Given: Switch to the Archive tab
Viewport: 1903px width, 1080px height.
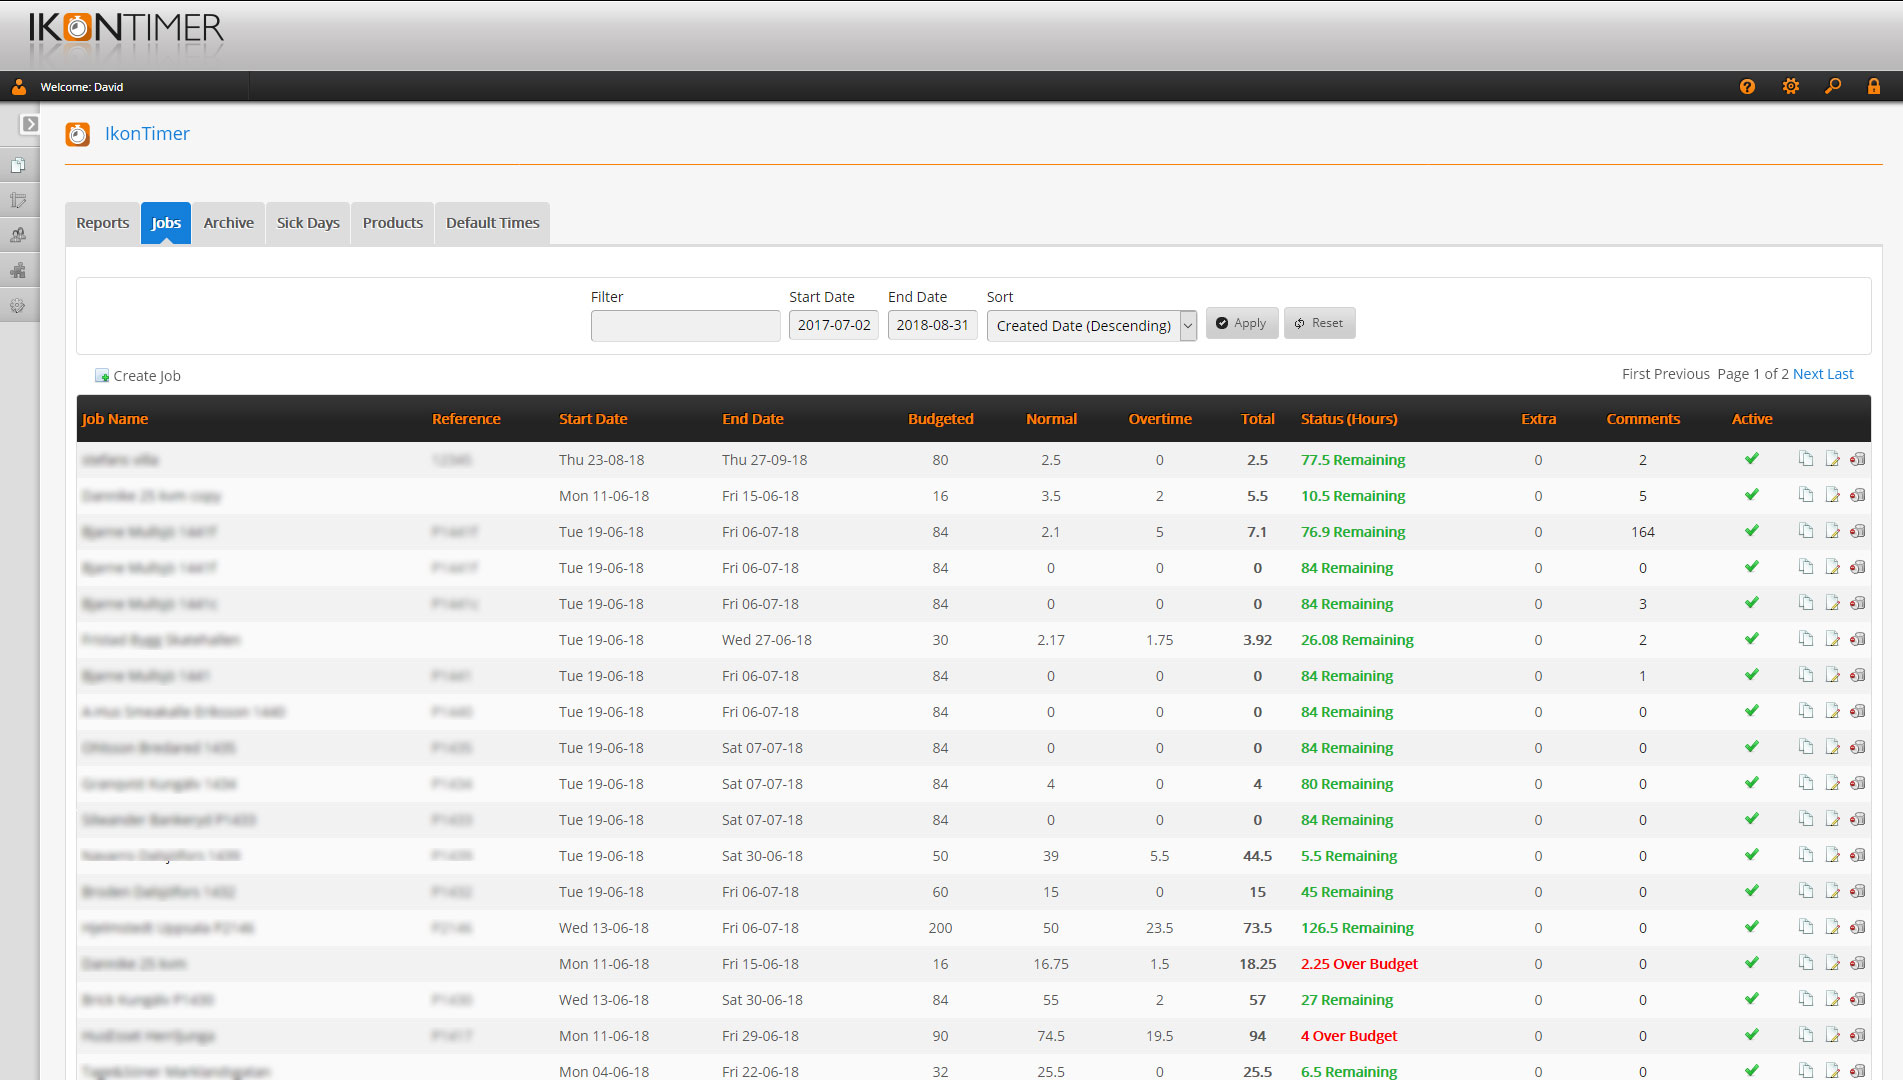Looking at the screenshot, I should coord(228,222).
